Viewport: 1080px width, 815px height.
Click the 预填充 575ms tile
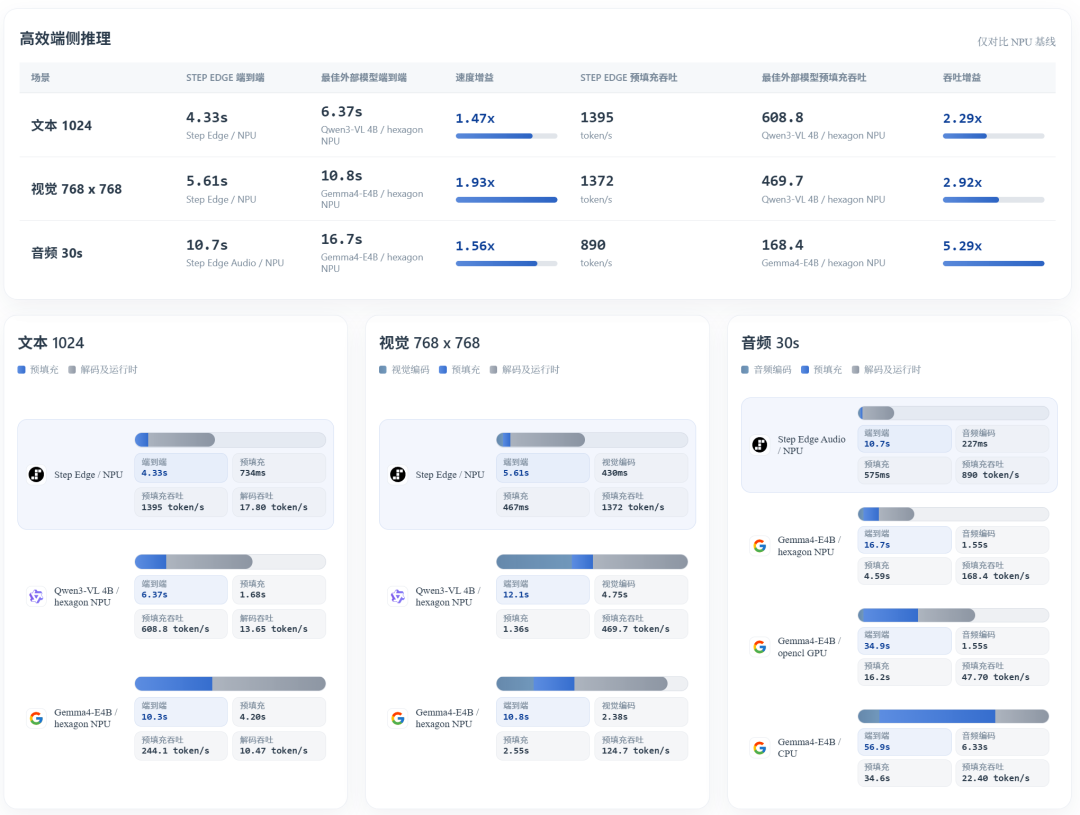904,470
